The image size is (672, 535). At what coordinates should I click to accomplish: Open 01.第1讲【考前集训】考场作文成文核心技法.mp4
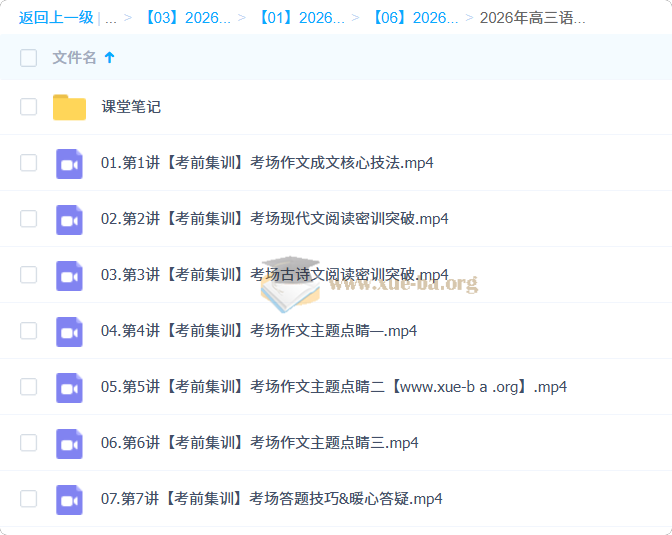coord(267,163)
